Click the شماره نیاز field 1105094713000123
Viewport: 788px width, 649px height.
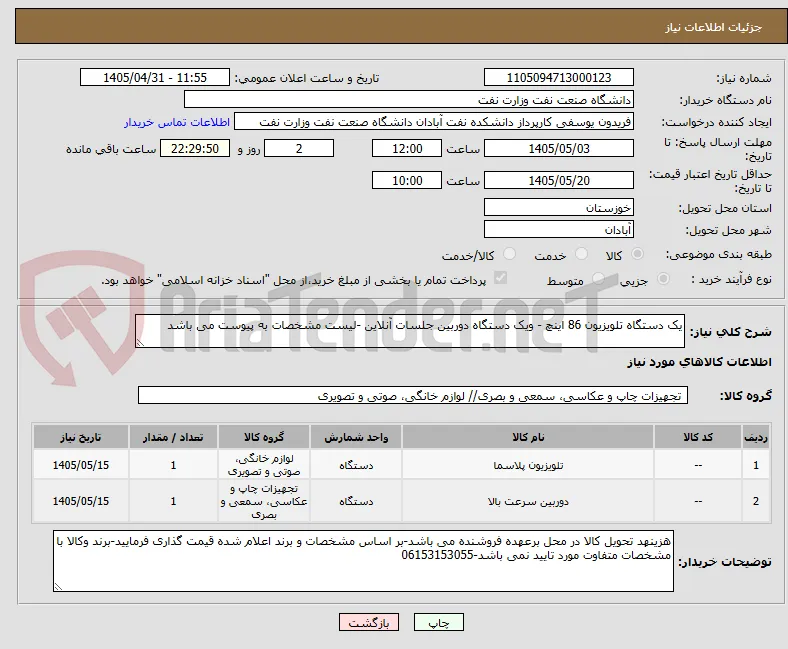559,77
